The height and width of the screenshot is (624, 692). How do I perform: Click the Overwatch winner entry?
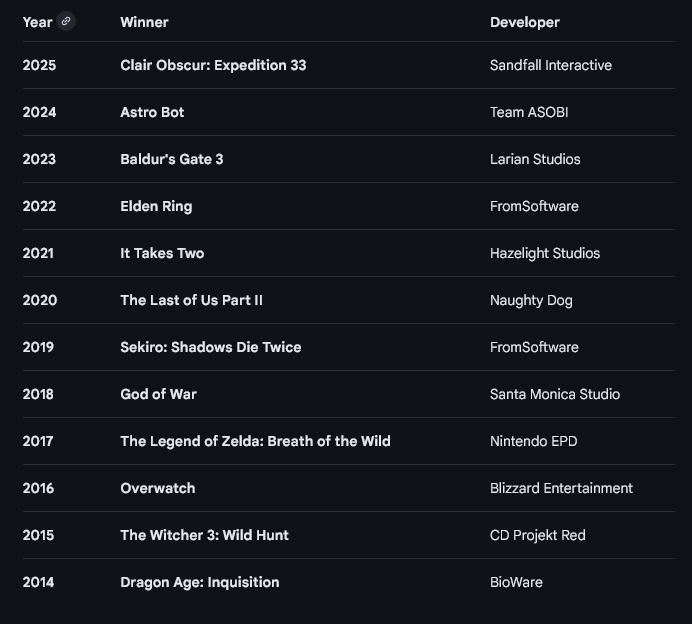pos(157,488)
